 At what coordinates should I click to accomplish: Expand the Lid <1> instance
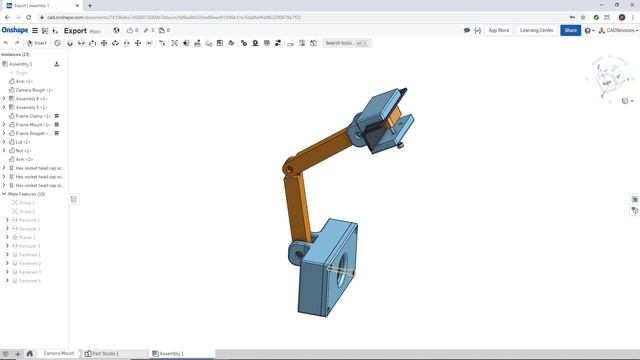coord(4,142)
